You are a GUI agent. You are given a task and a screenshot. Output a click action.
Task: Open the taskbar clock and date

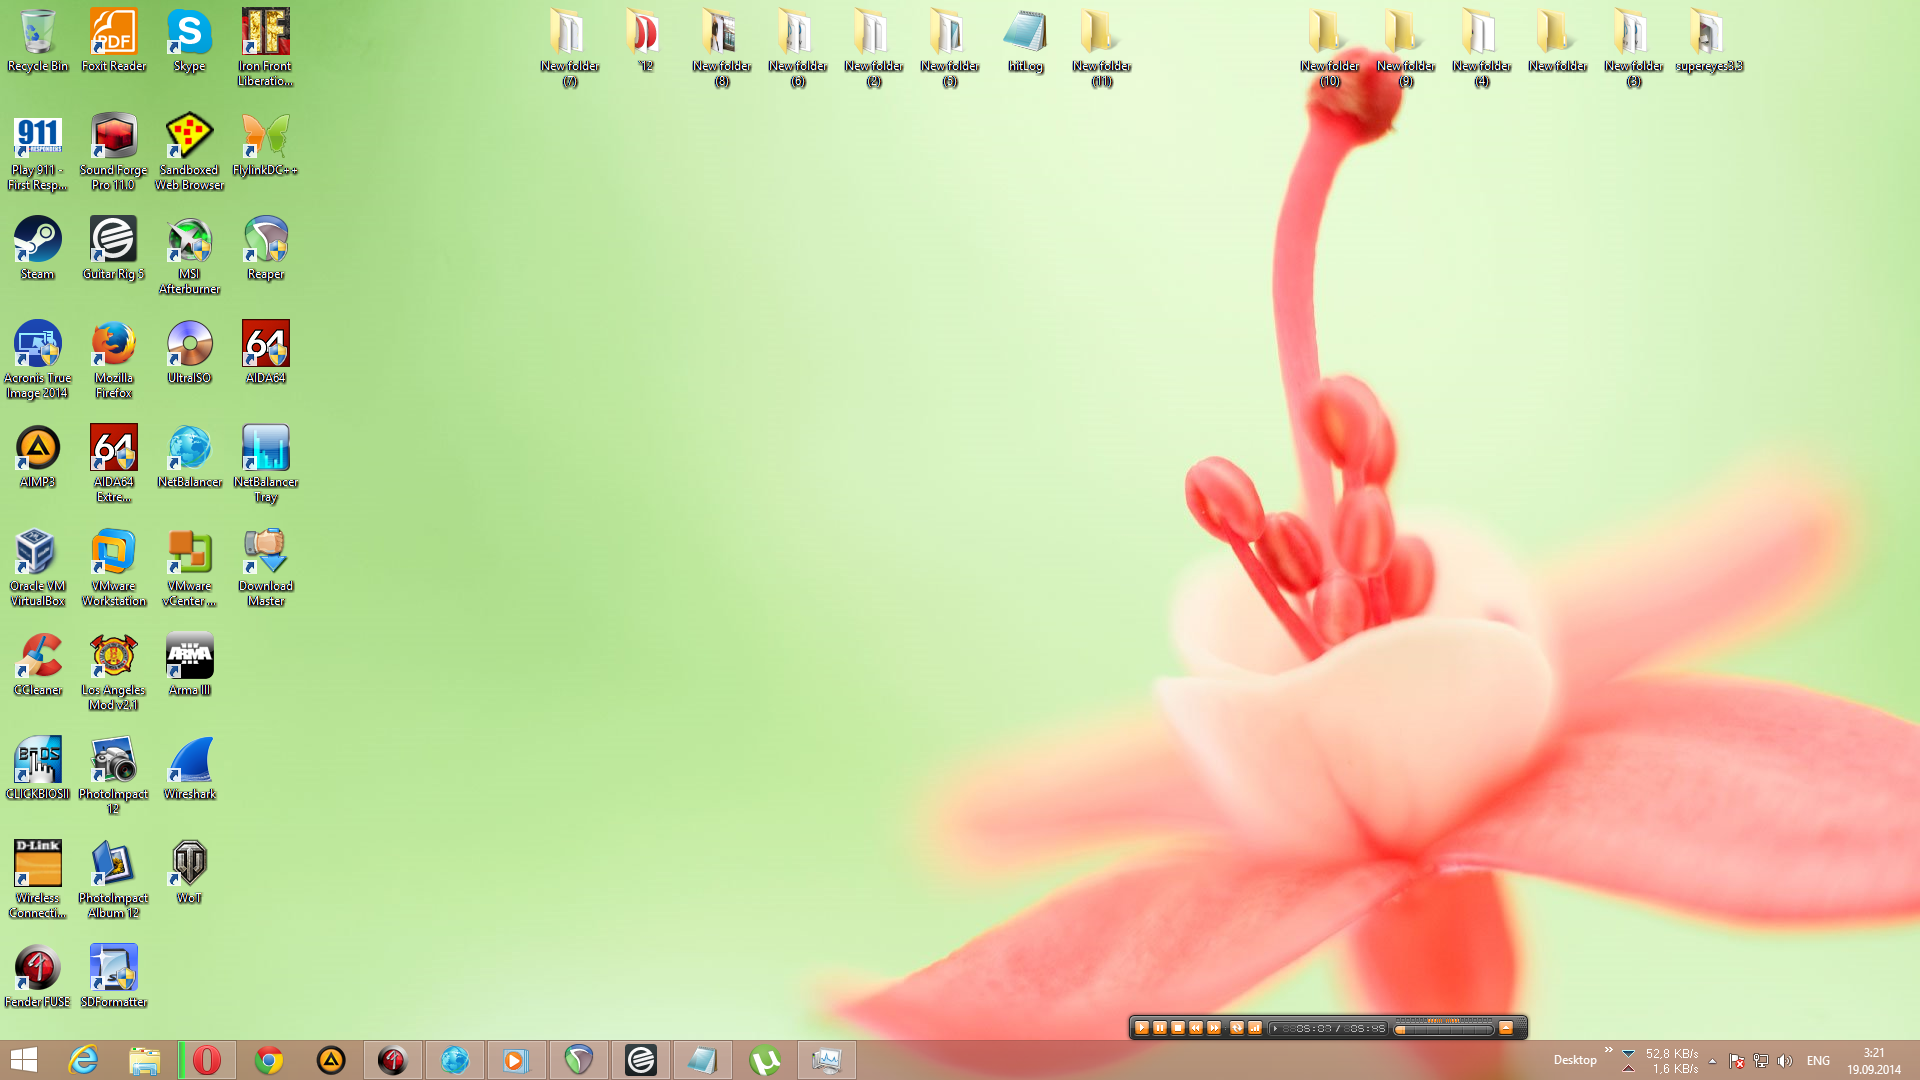pos(1873,1061)
